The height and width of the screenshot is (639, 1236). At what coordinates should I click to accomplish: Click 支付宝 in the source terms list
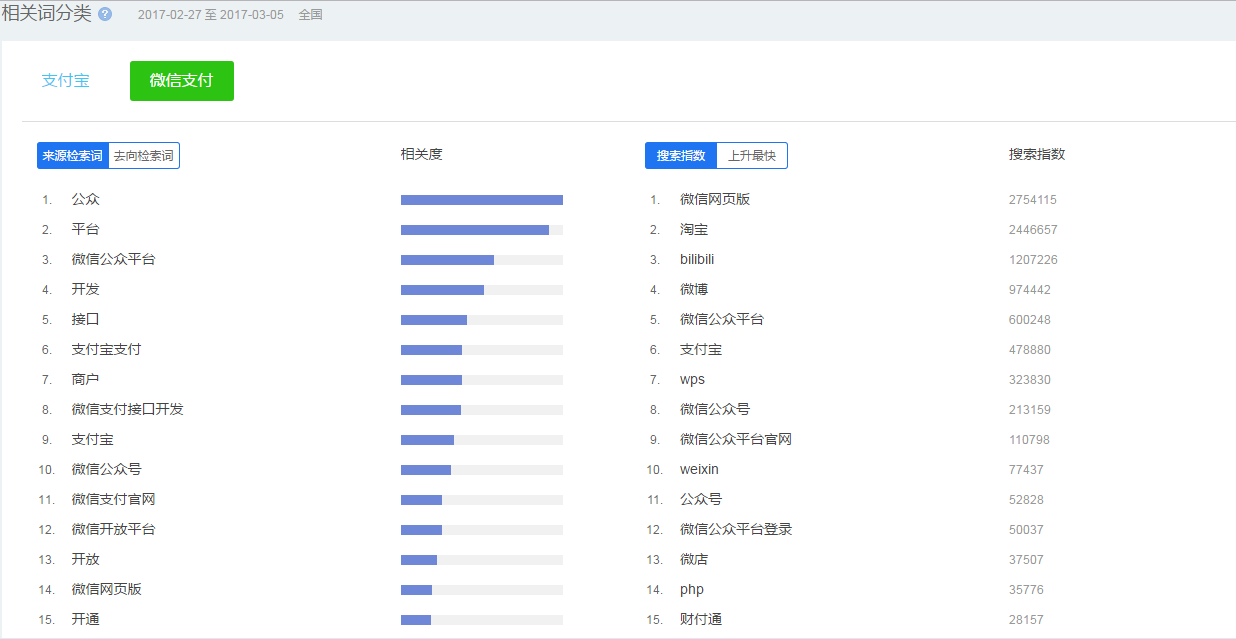93,440
